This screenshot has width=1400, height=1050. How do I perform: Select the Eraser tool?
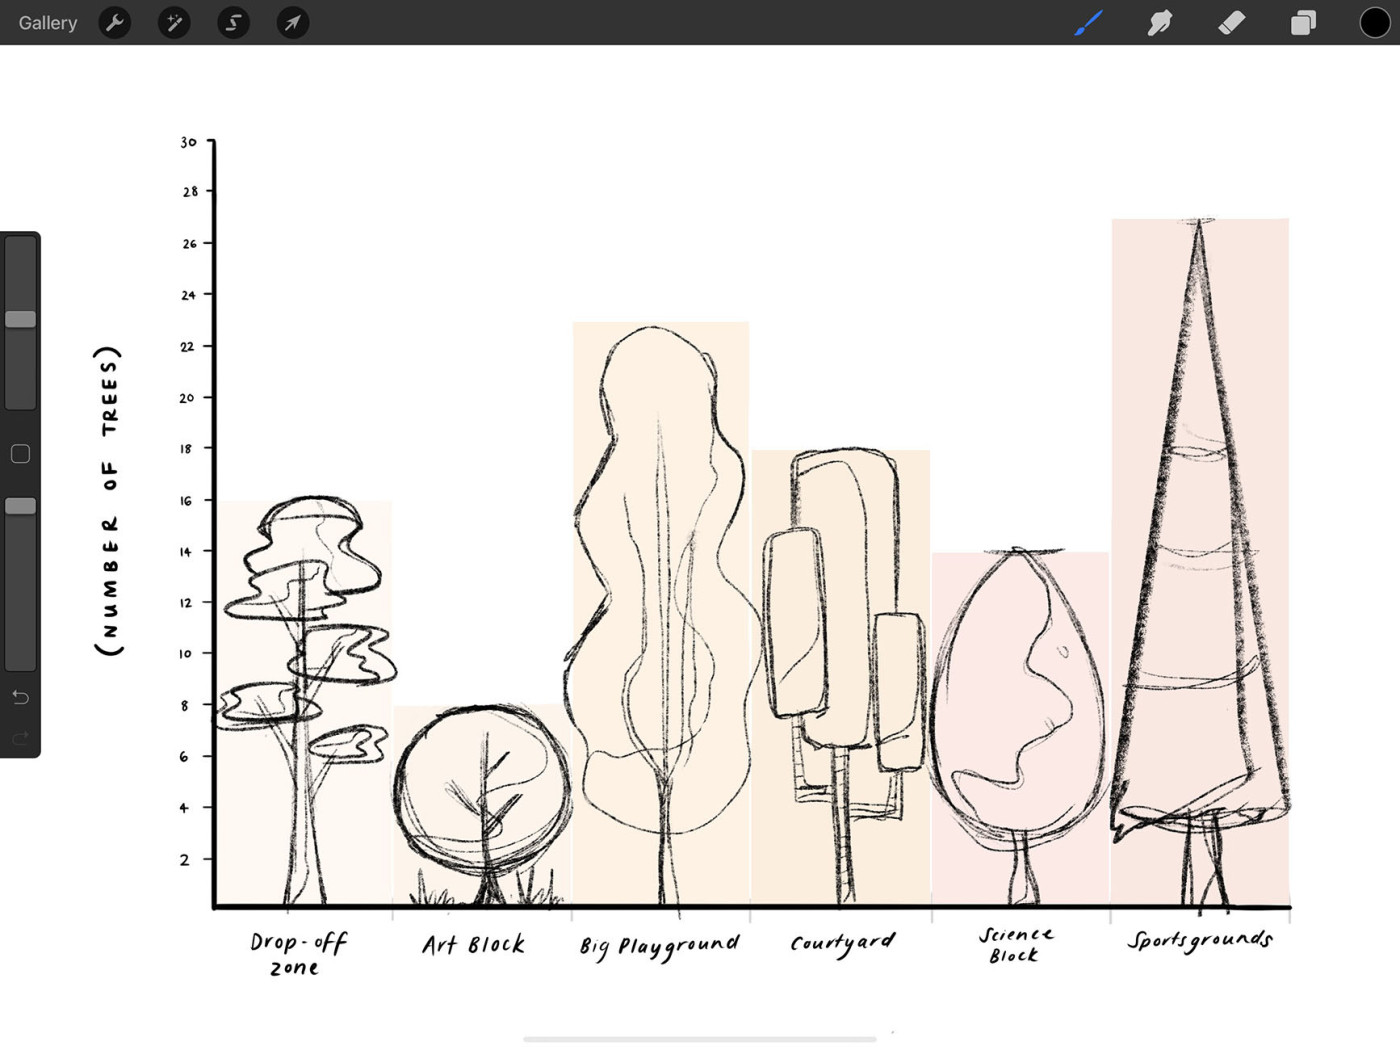tap(1231, 22)
